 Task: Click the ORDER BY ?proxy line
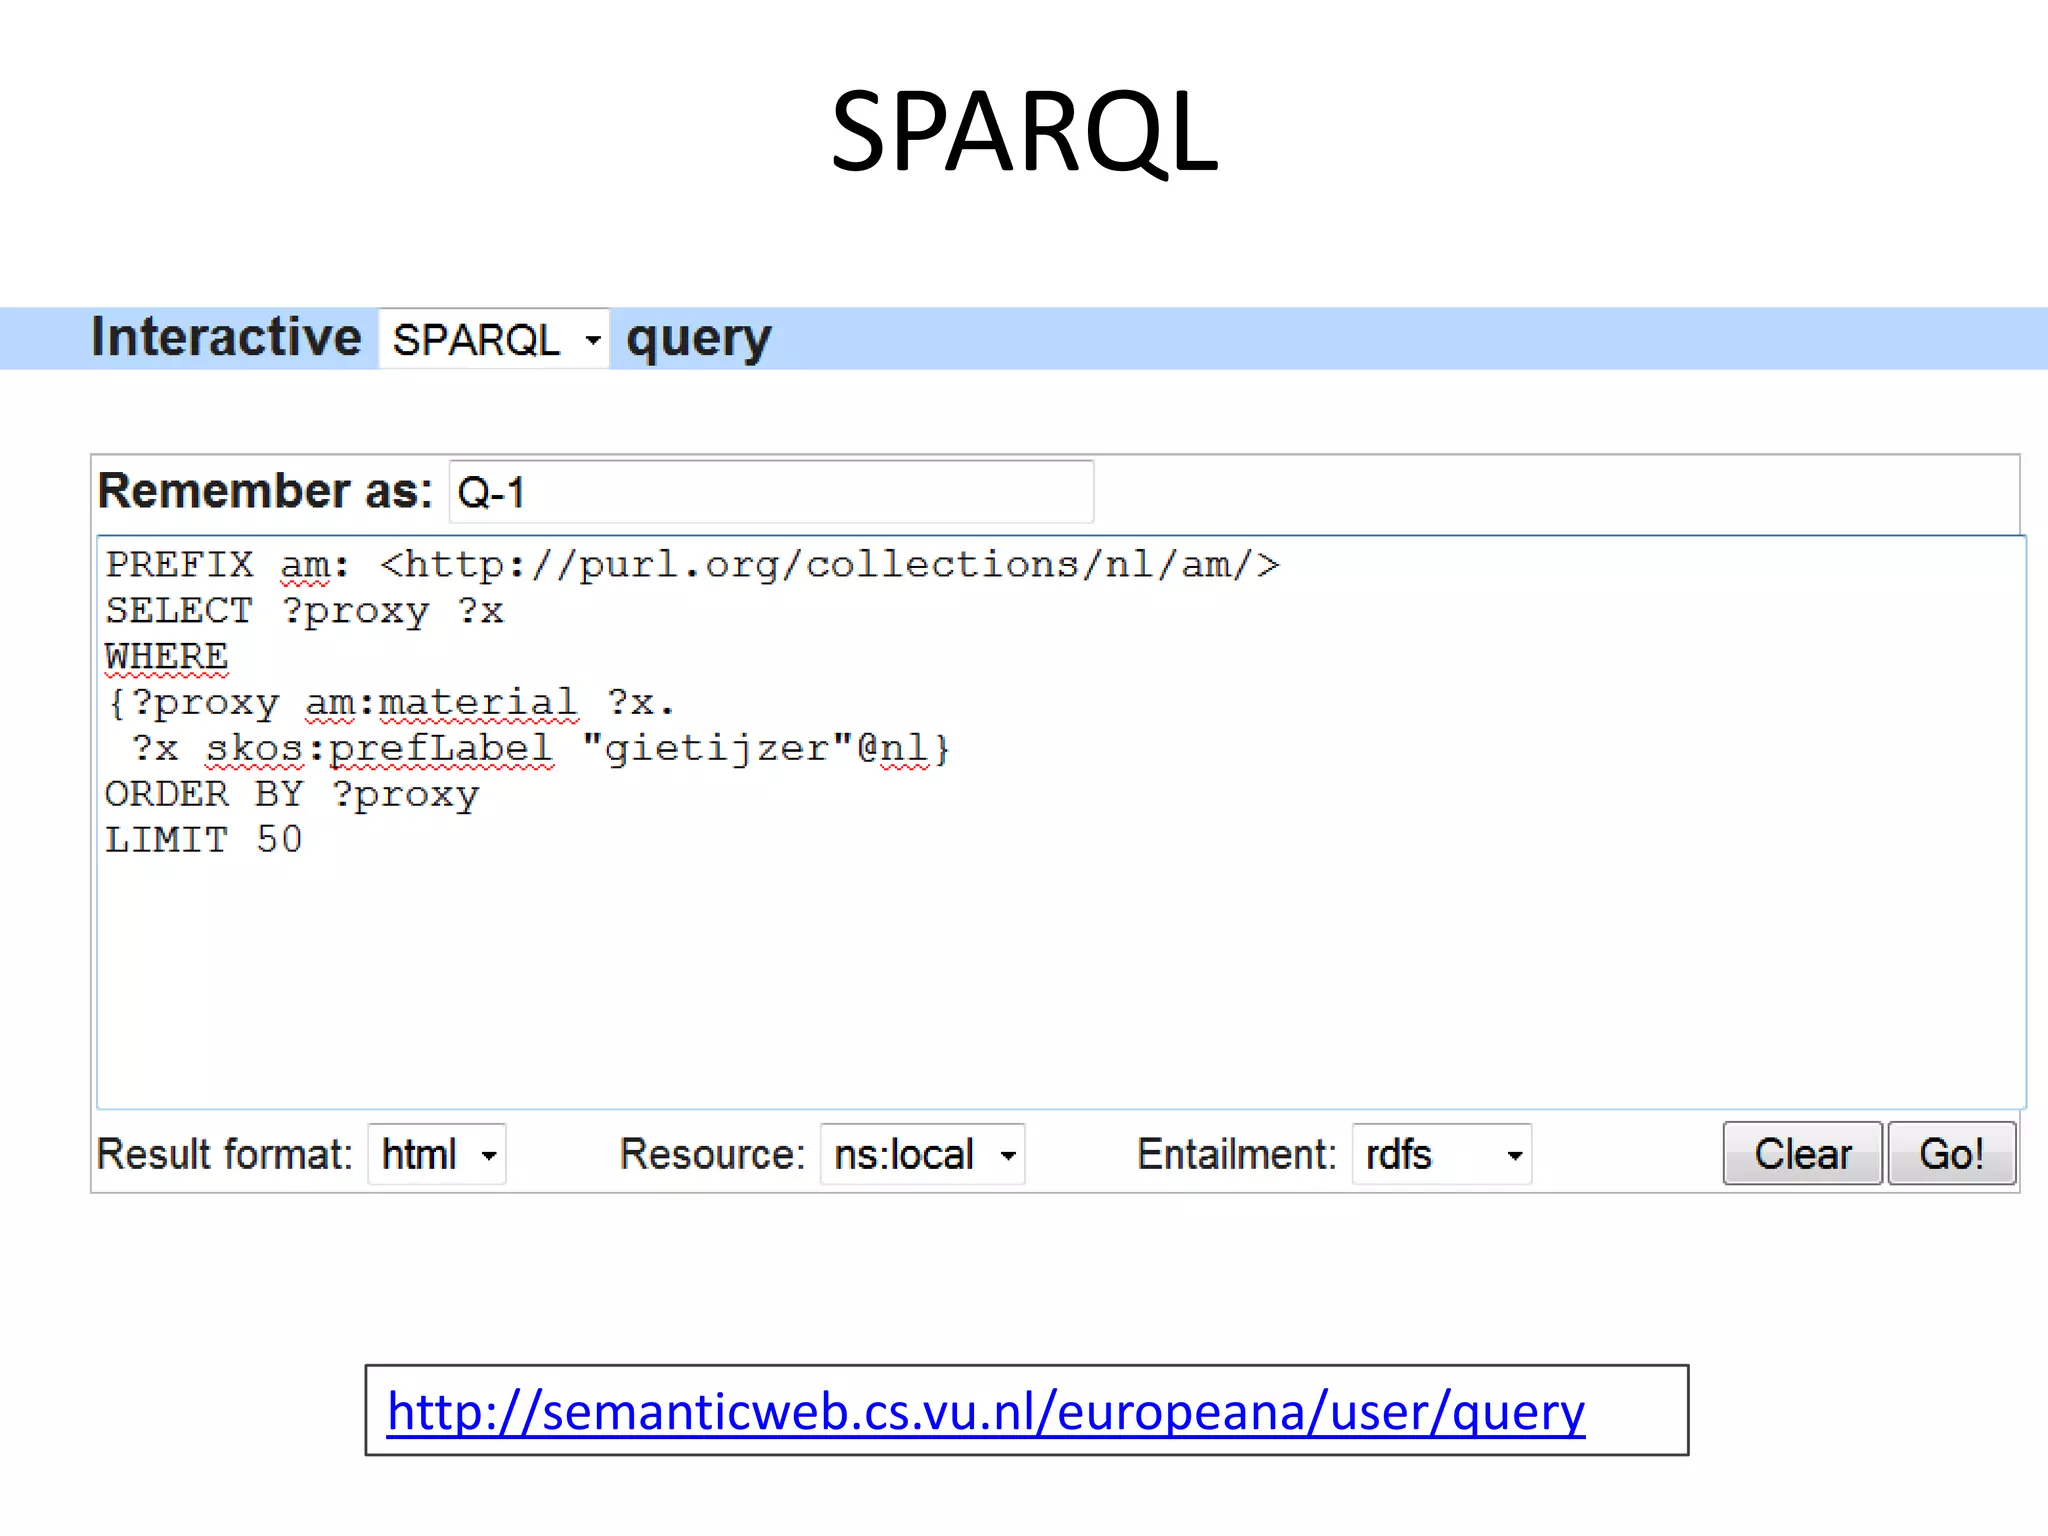pyautogui.click(x=292, y=795)
